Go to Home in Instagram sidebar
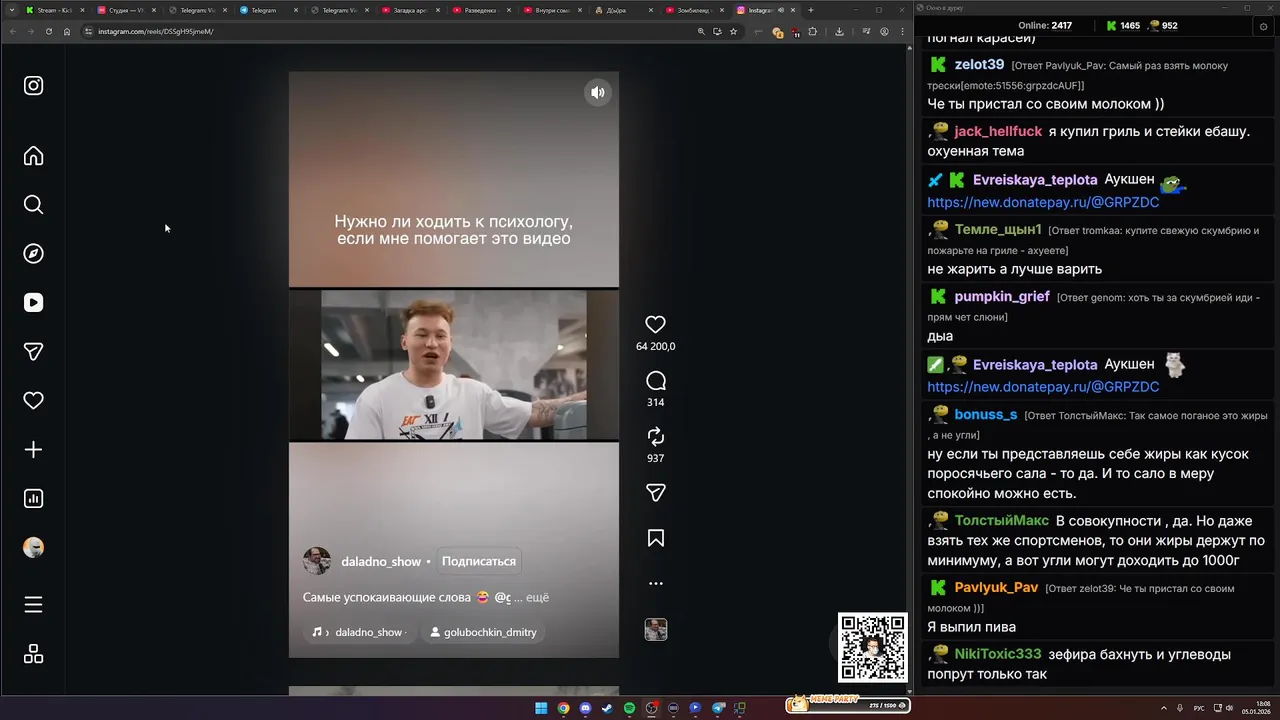The height and width of the screenshot is (720, 1280). click(x=33, y=155)
